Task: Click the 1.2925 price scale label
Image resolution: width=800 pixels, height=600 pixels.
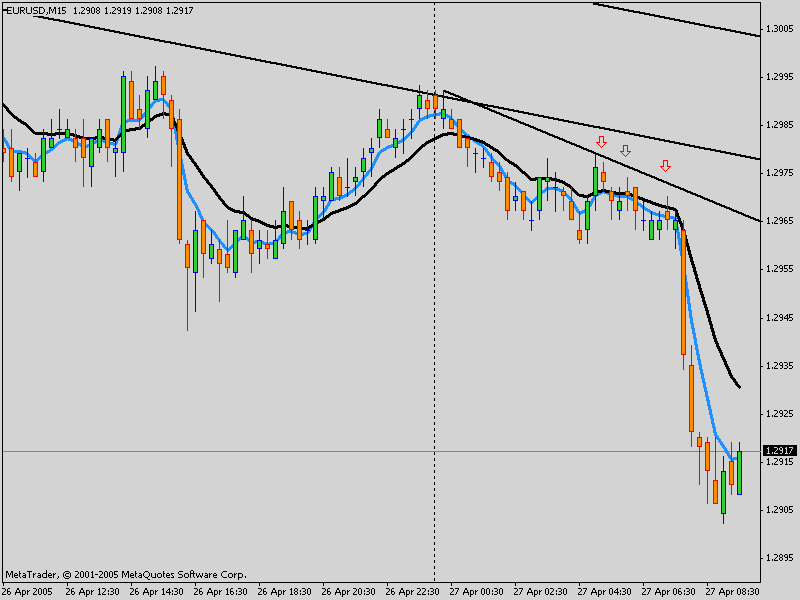Action: 780,414
